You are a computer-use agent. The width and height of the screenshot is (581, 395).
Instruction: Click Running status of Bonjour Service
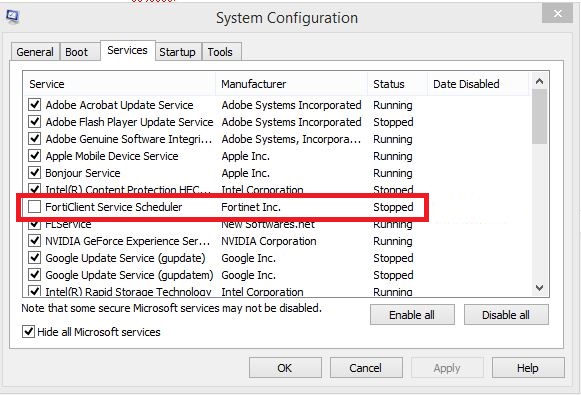393,173
